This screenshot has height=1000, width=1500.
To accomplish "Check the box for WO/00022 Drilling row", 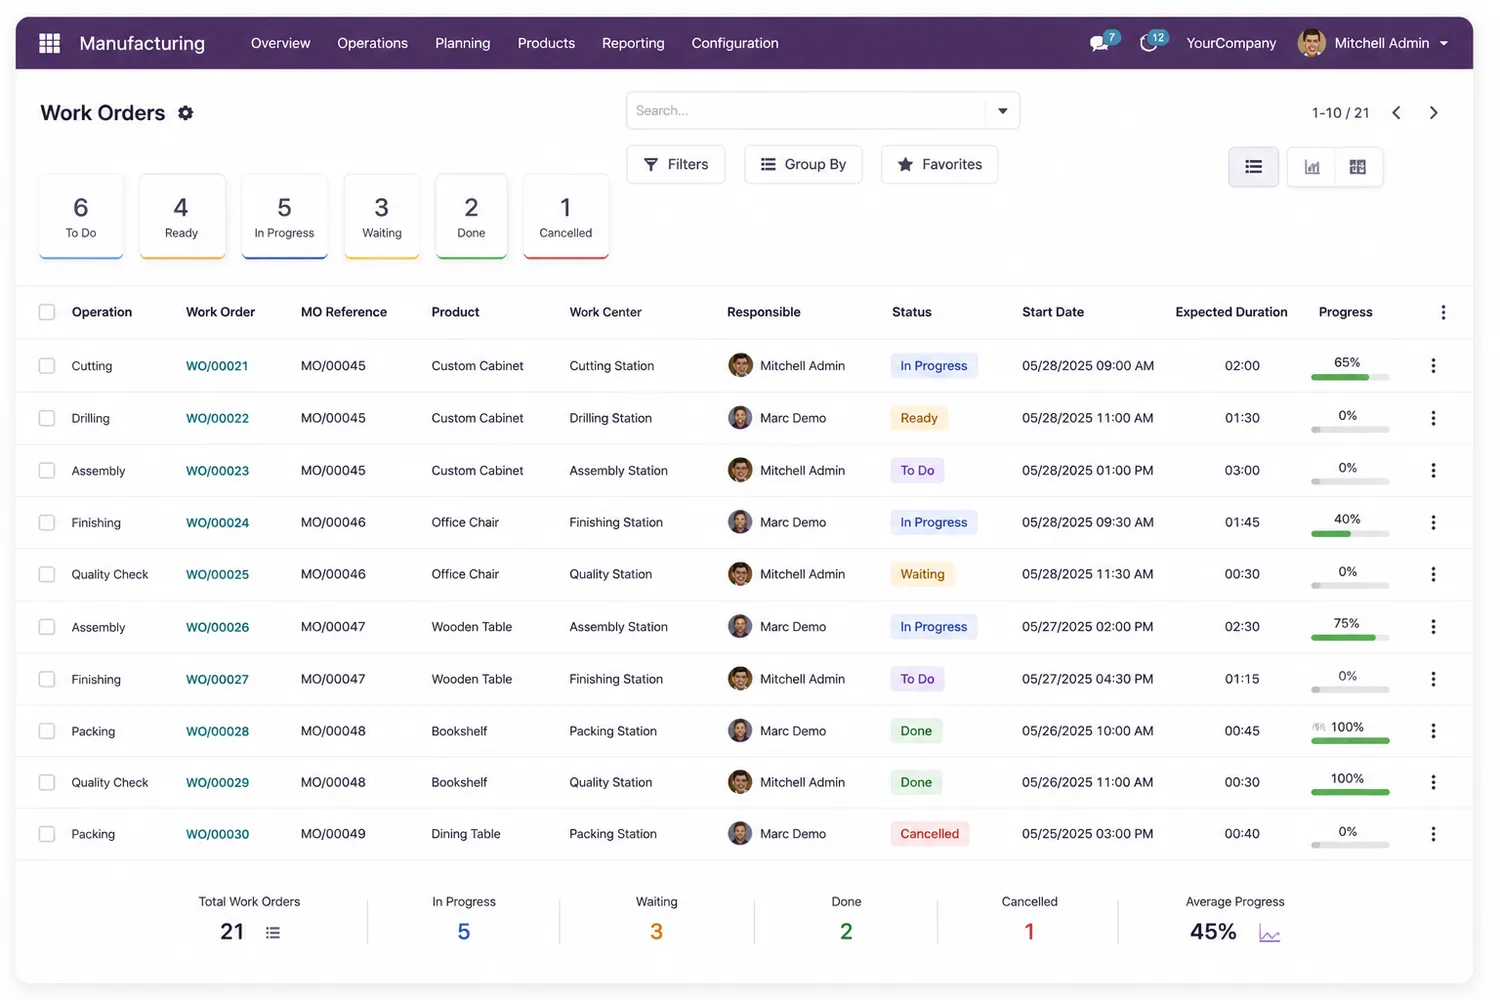I will pyautogui.click(x=47, y=418).
